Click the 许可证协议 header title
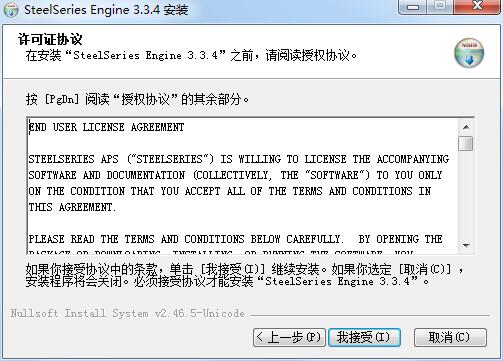 pyautogui.click(x=50, y=39)
